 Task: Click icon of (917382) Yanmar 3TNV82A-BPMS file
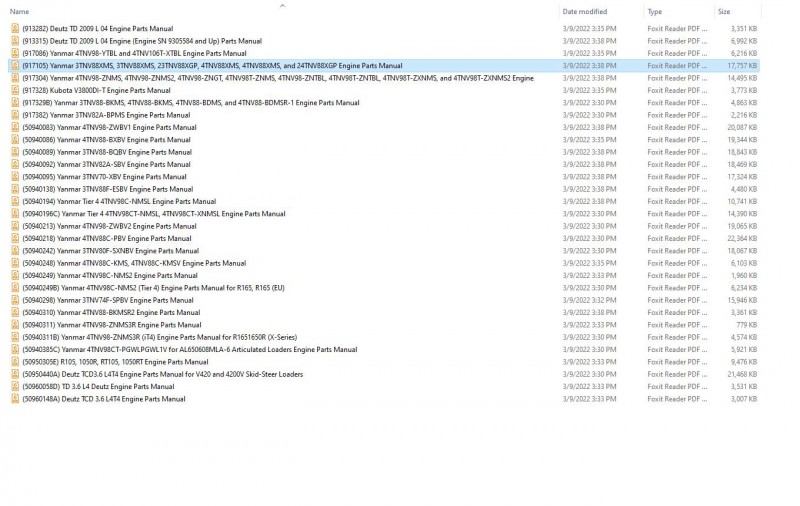coord(15,115)
